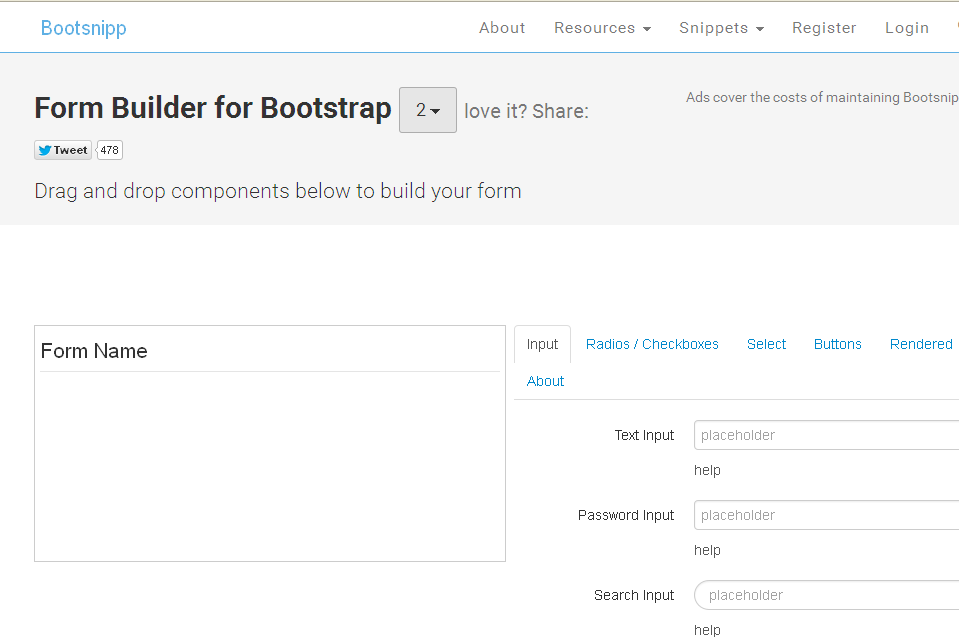Image resolution: width=959 pixels, height=637 pixels.
Task: Open the Login link
Action: click(907, 28)
